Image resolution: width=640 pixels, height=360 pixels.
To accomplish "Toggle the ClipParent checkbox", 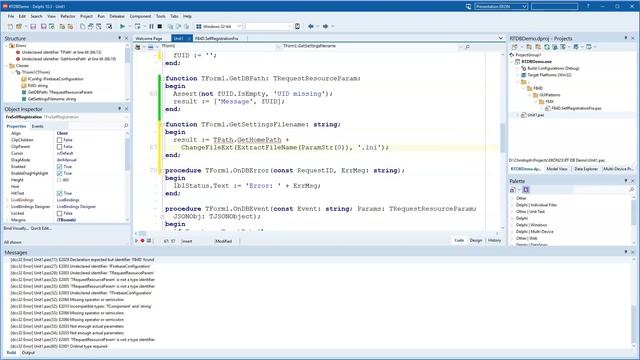I will coord(60,147).
